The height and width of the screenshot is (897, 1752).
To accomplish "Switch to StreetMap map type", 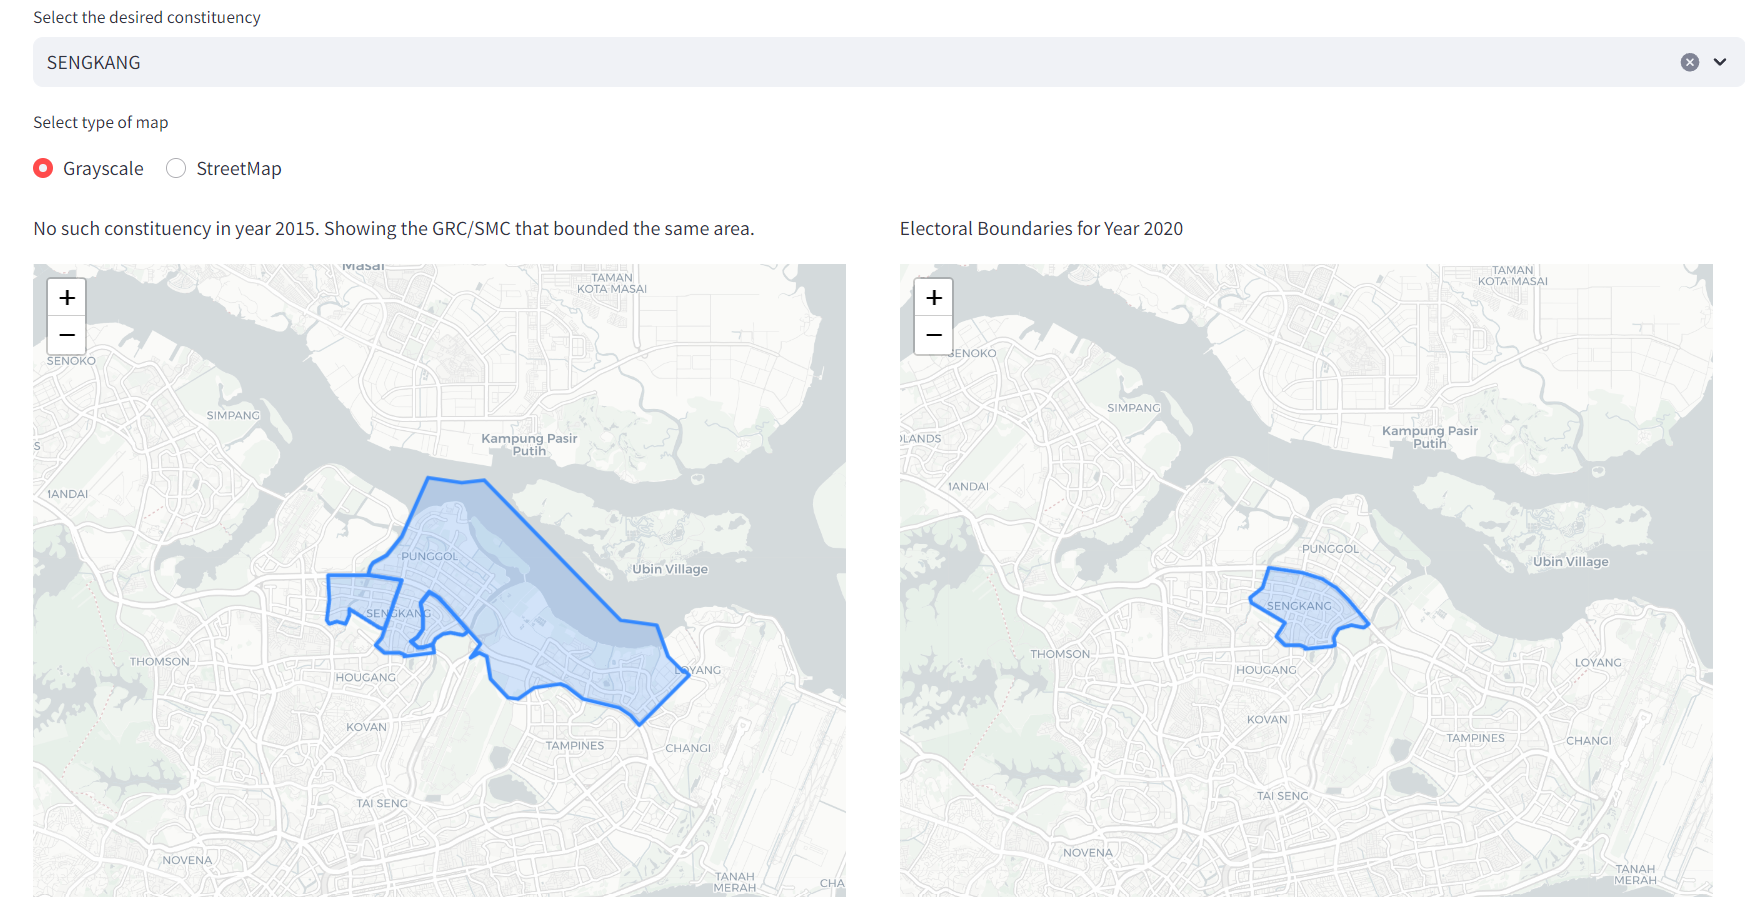I will [x=176, y=168].
